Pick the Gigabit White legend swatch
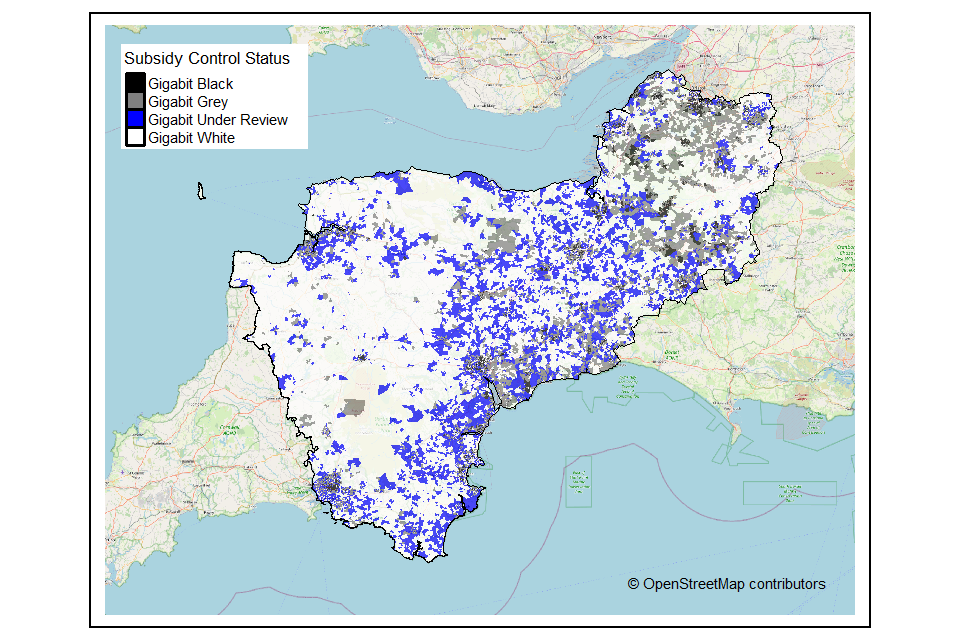The width and height of the screenshot is (960, 640). pyautogui.click(x=135, y=138)
